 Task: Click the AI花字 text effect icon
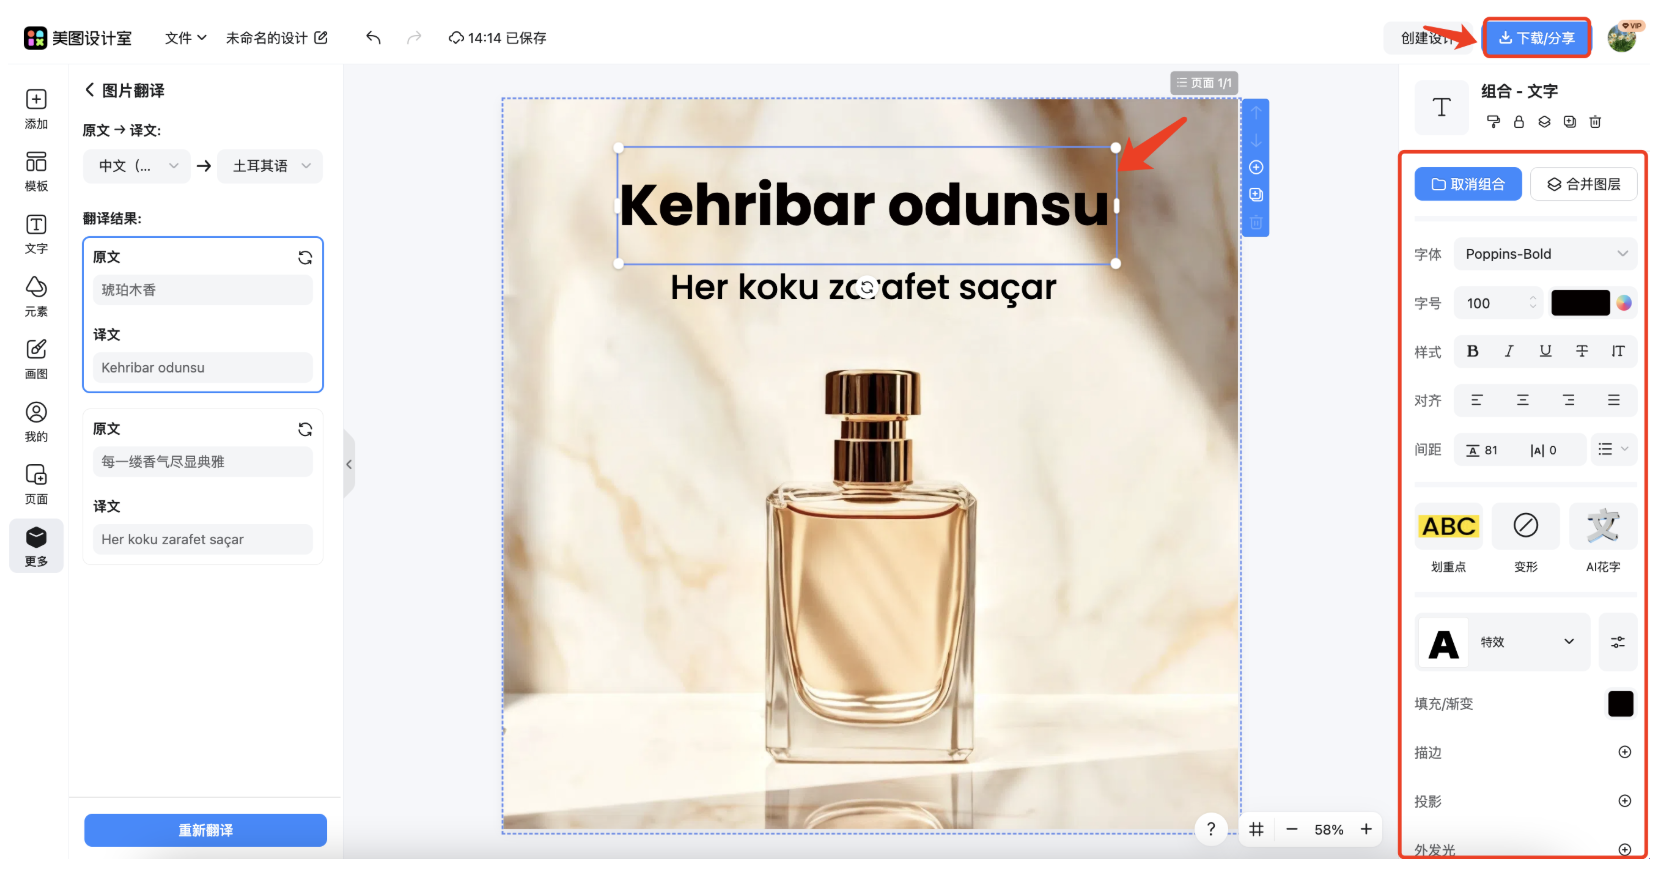point(1602,527)
